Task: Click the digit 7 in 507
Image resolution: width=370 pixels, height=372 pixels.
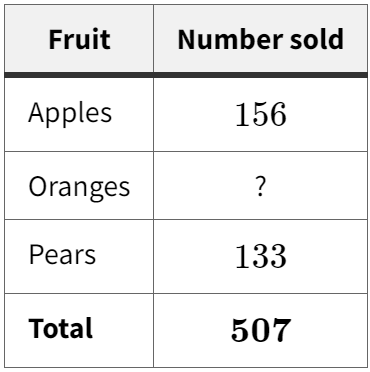Action: [x=281, y=330]
